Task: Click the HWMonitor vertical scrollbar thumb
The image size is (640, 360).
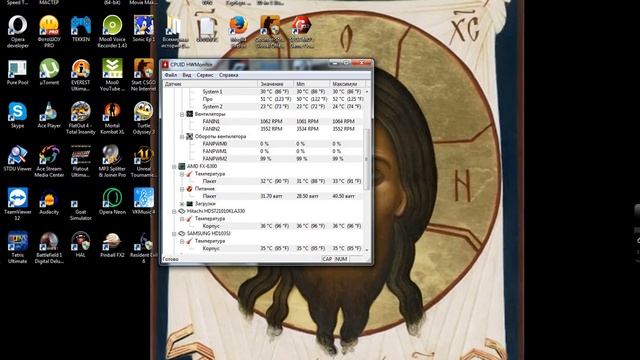Action: pos(367,160)
